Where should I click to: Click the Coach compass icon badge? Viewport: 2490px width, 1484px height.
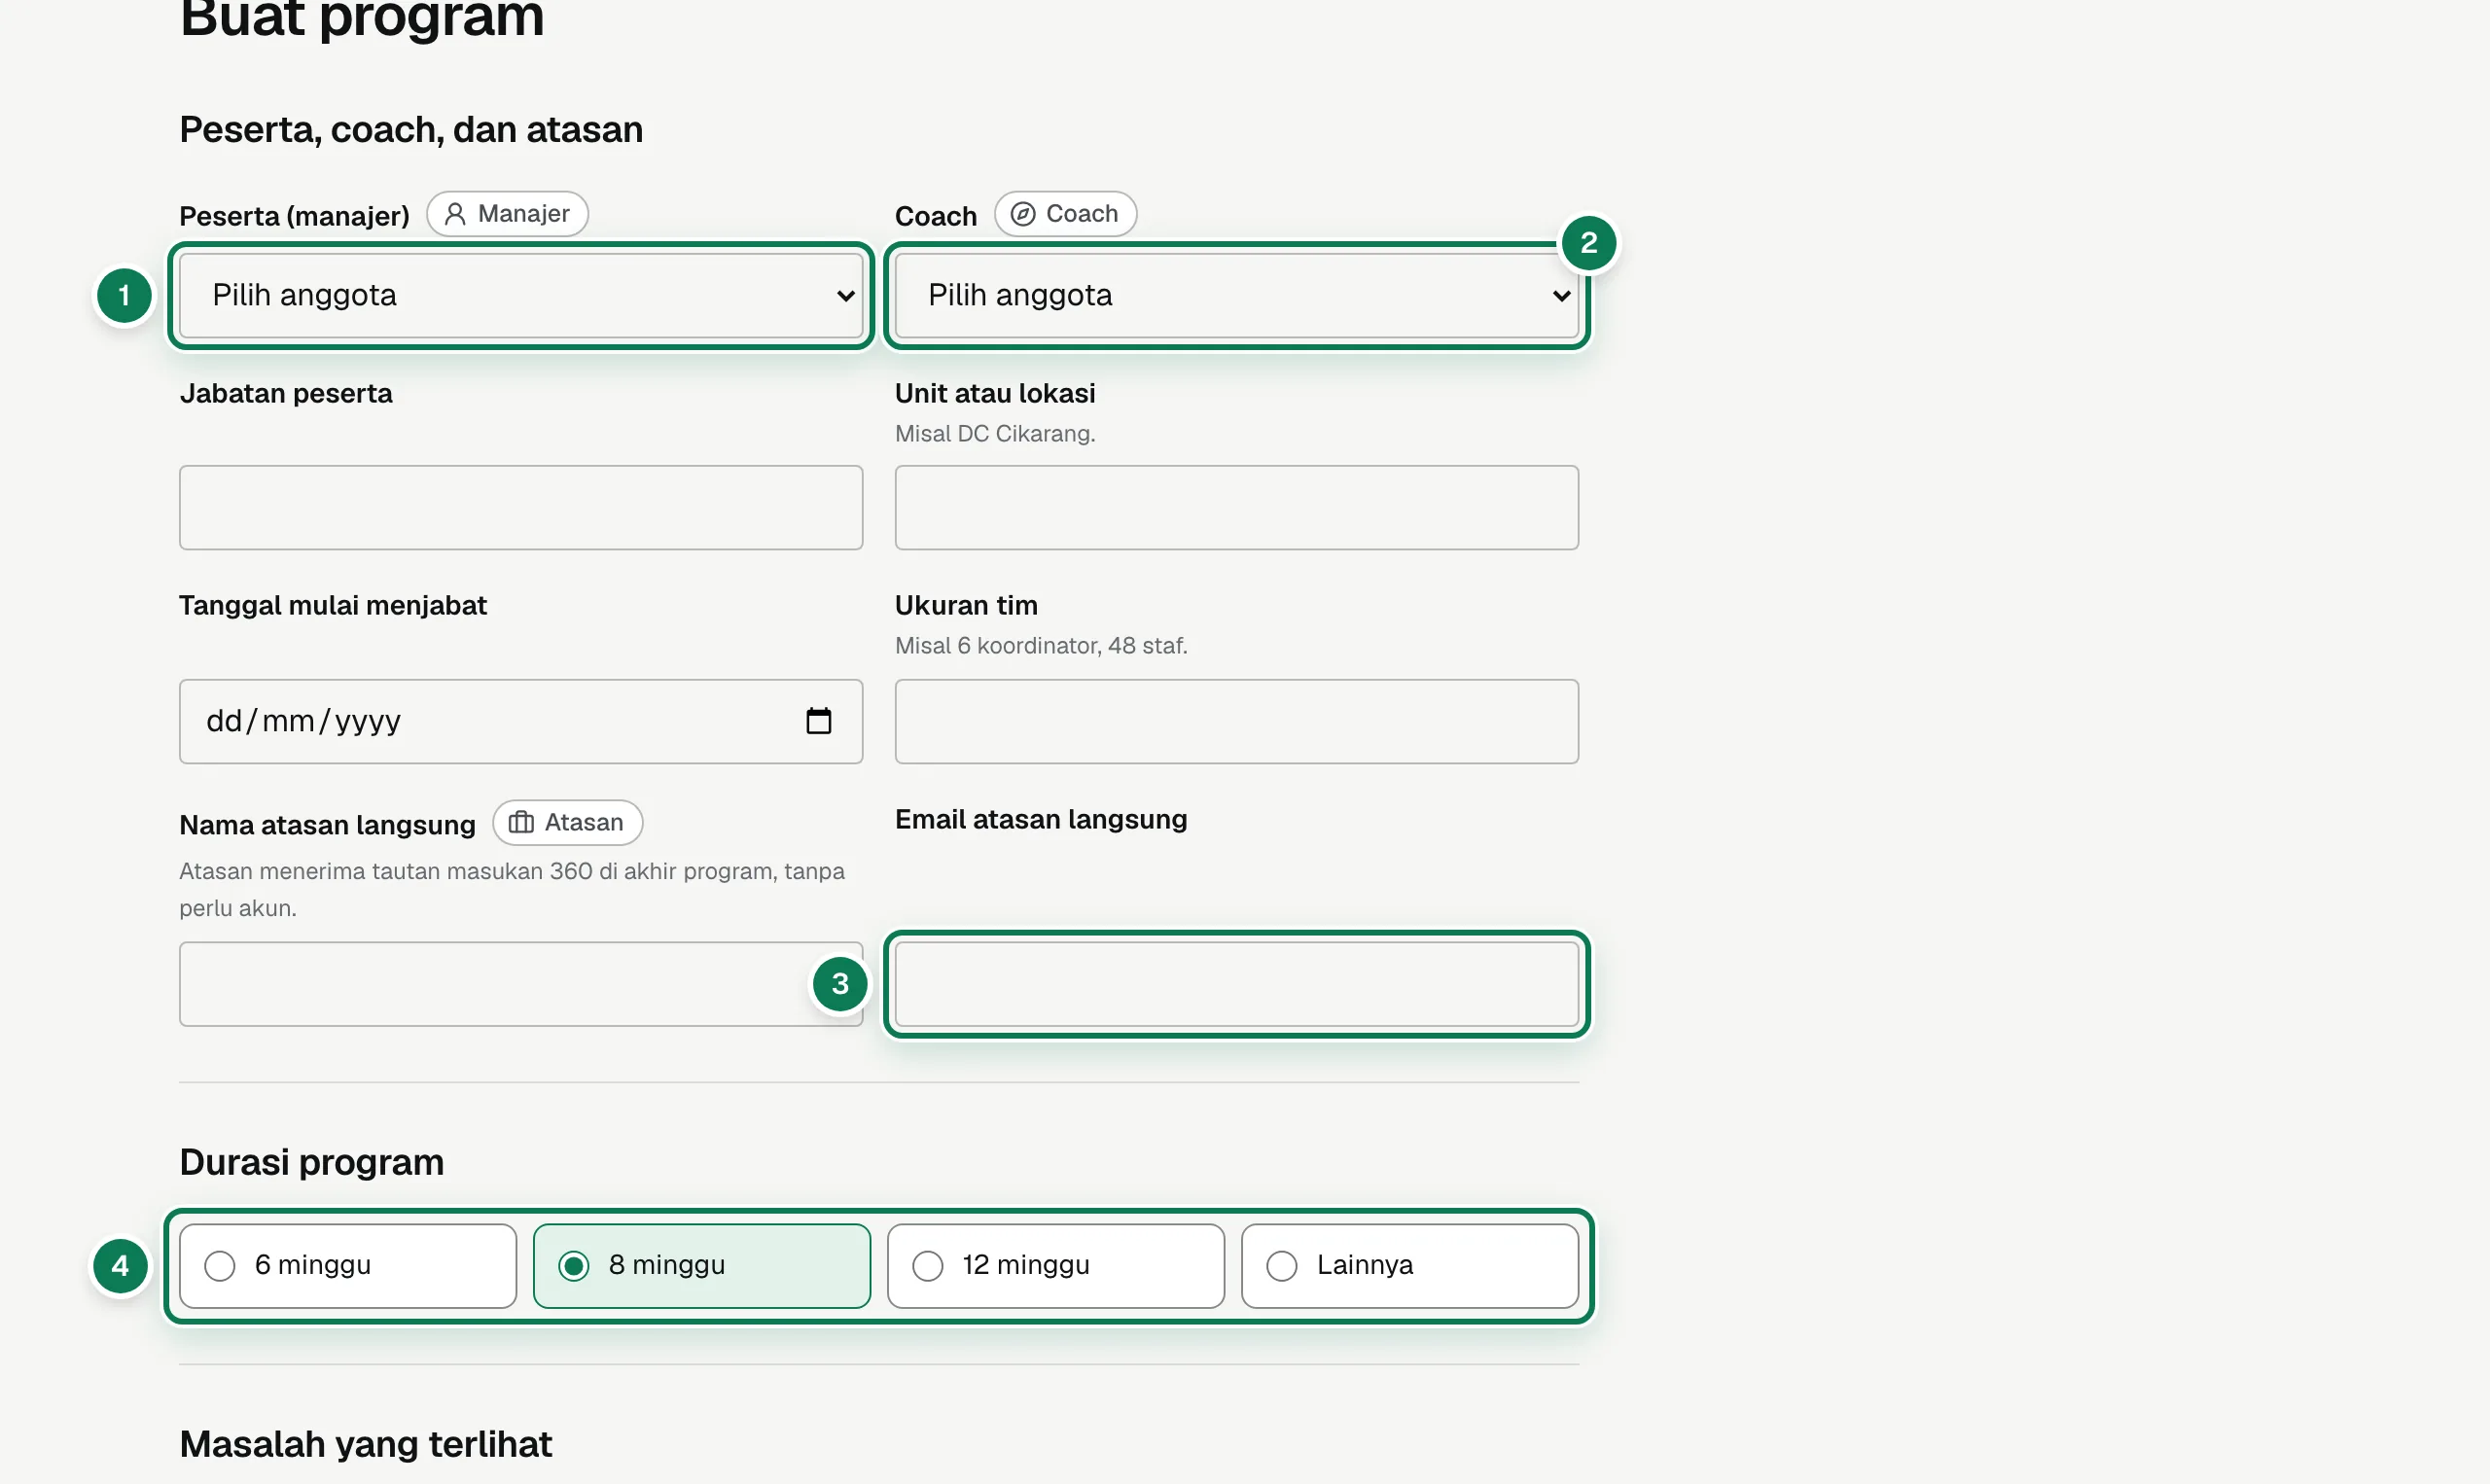coord(1065,214)
